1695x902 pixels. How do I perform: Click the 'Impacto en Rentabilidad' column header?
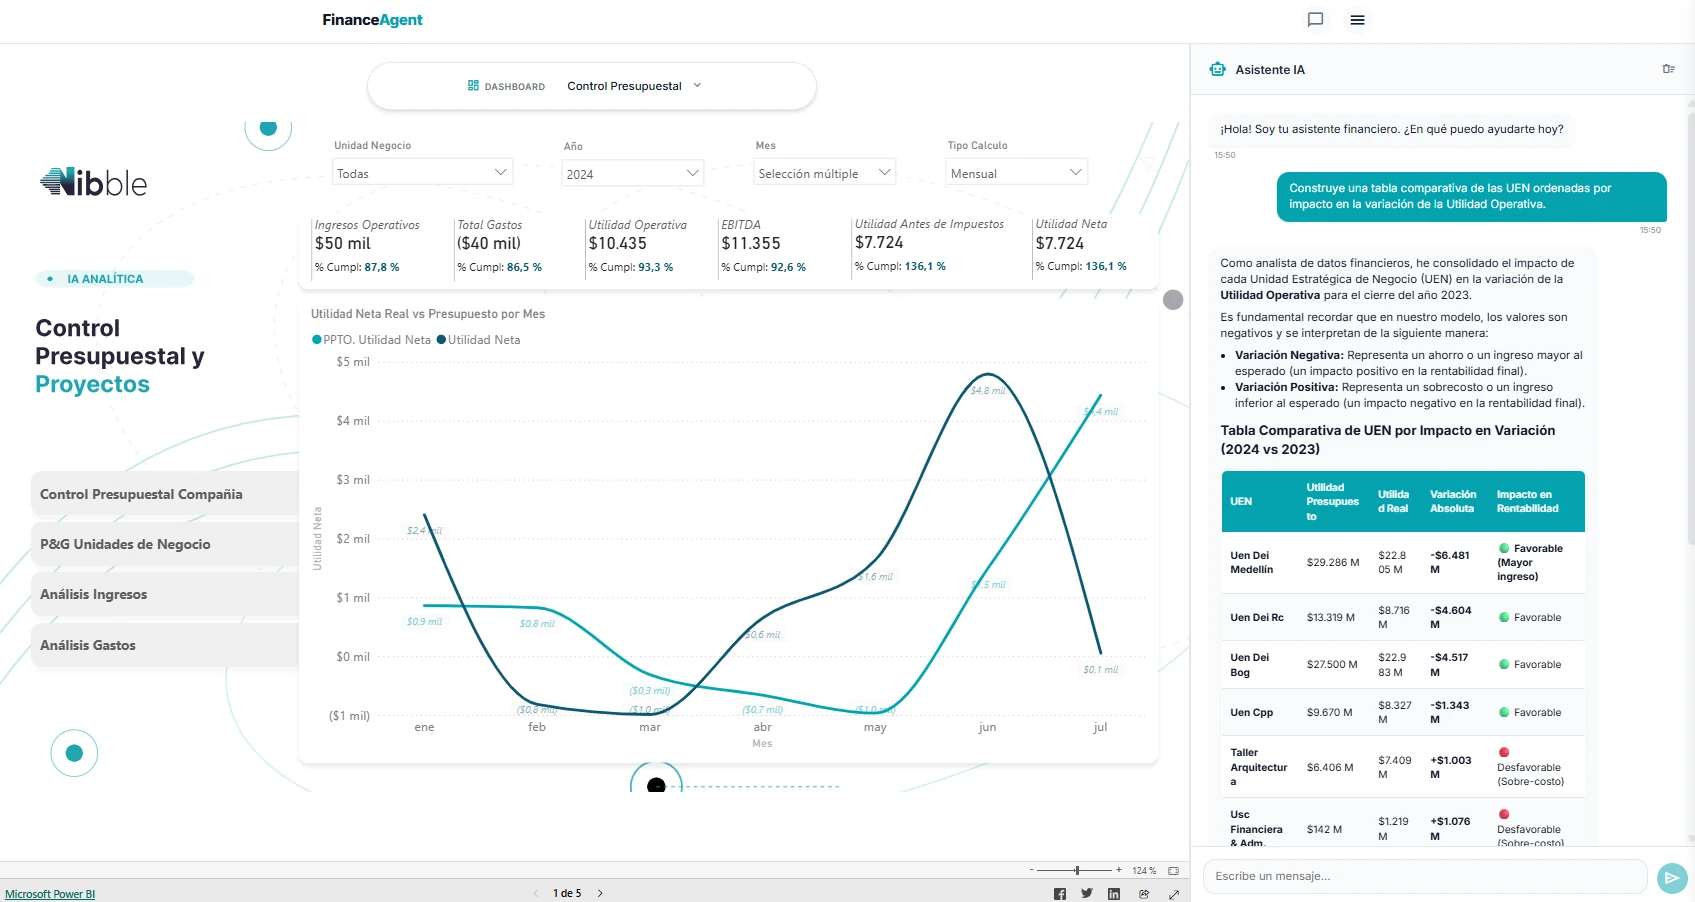click(x=1527, y=501)
